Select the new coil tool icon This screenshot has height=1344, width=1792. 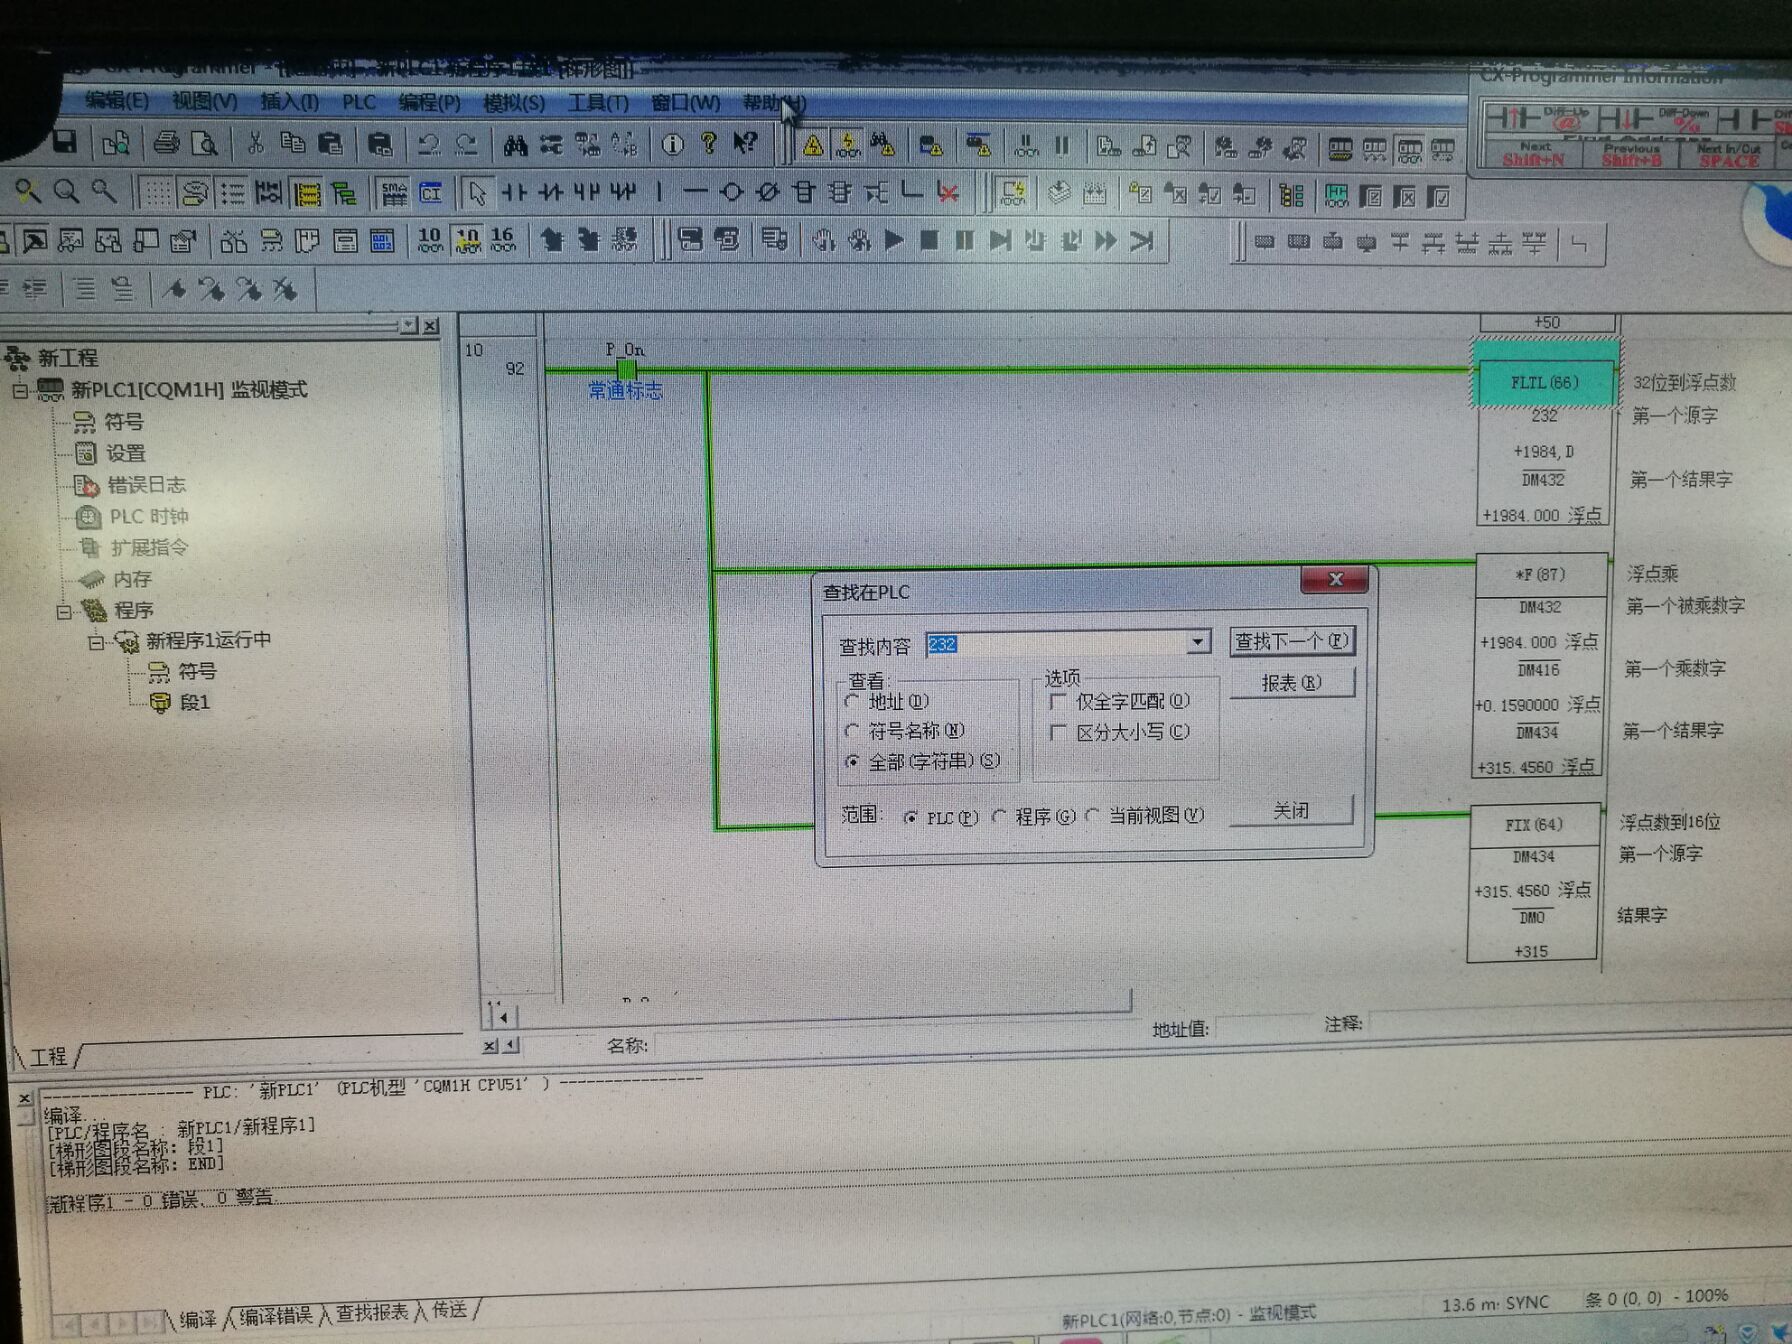731,192
